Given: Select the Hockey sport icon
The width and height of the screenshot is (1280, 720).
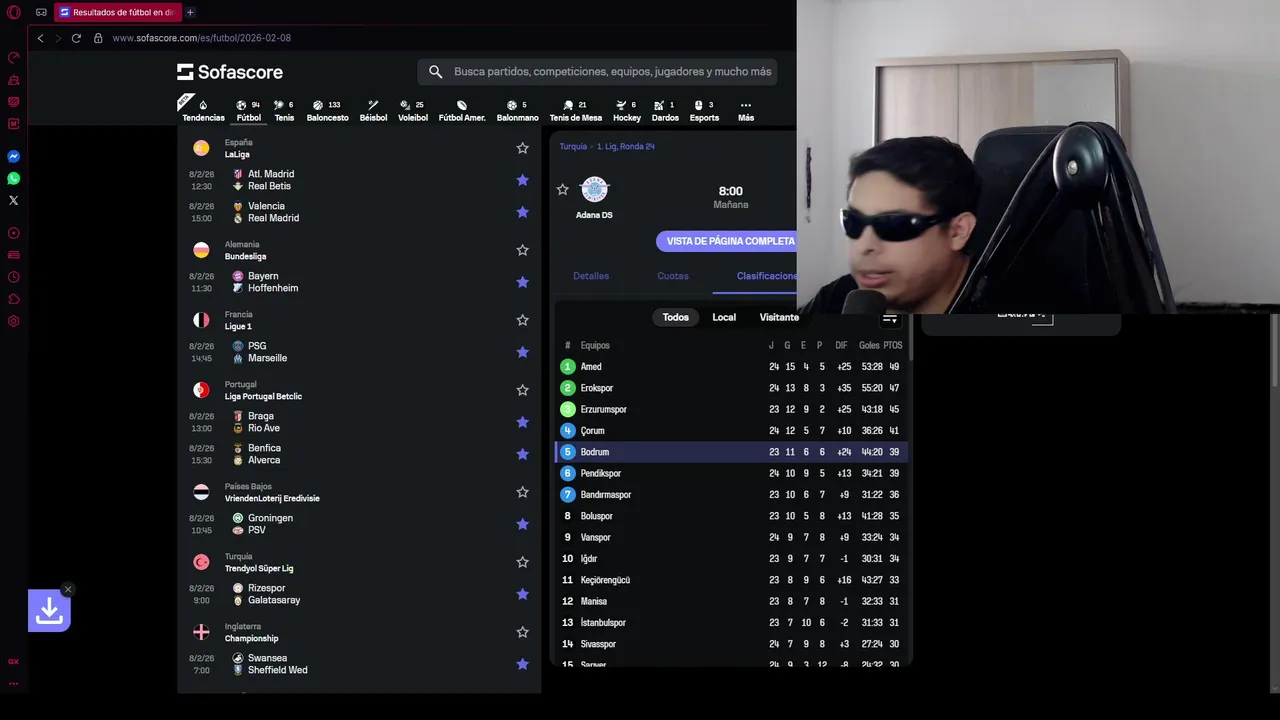Looking at the screenshot, I should click(x=627, y=110).
